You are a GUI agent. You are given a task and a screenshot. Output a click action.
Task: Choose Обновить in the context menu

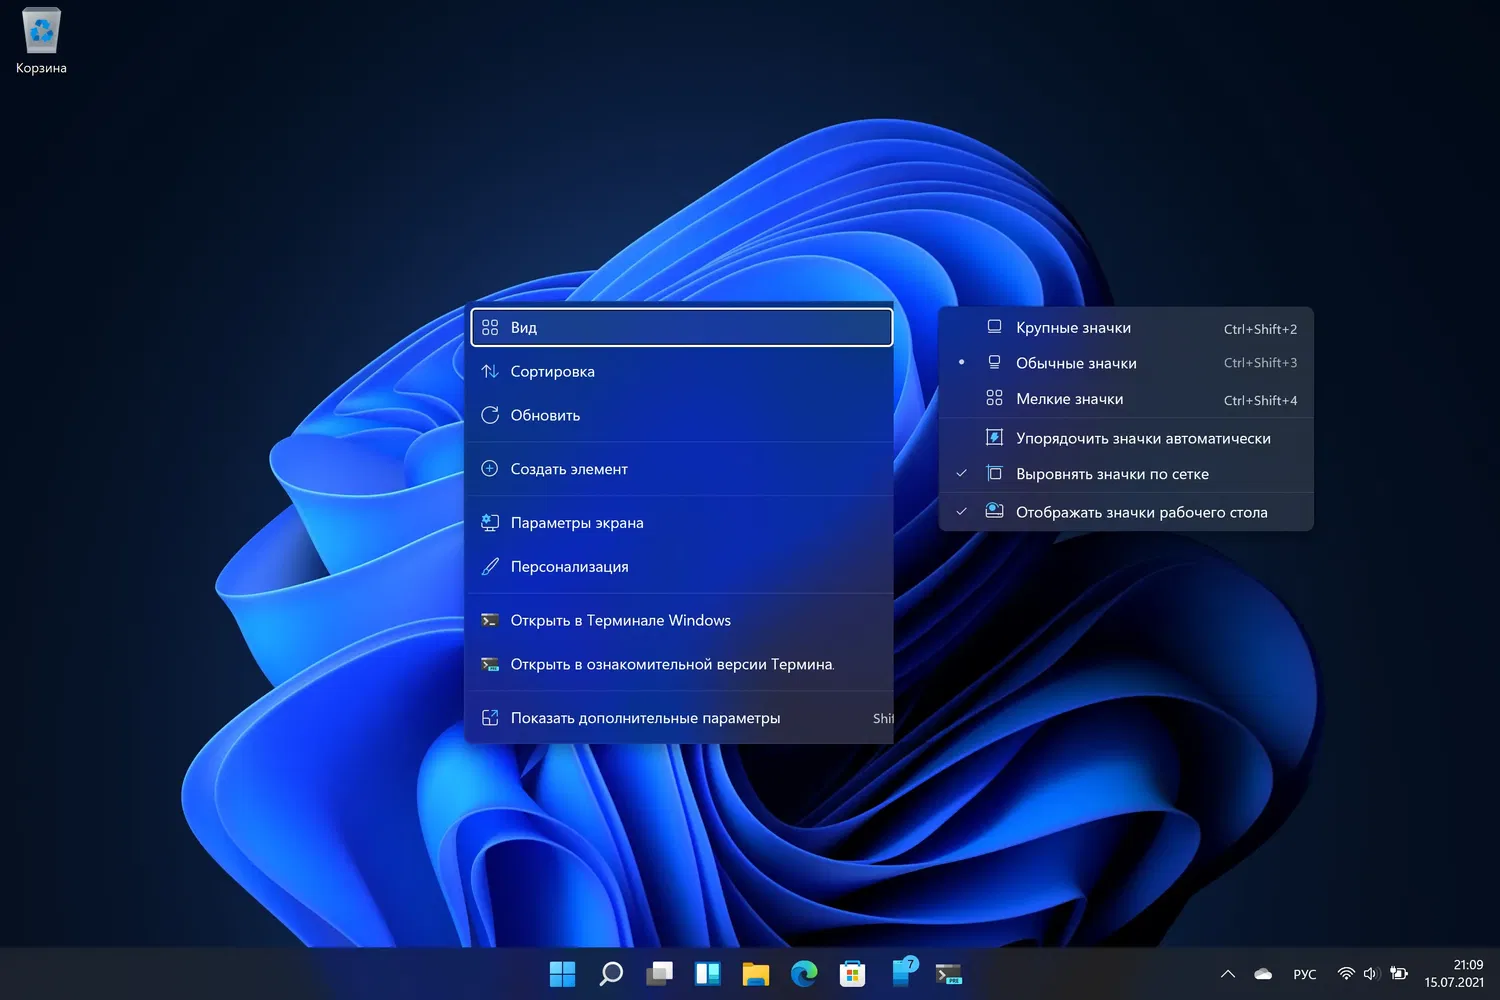pos(545,415)
